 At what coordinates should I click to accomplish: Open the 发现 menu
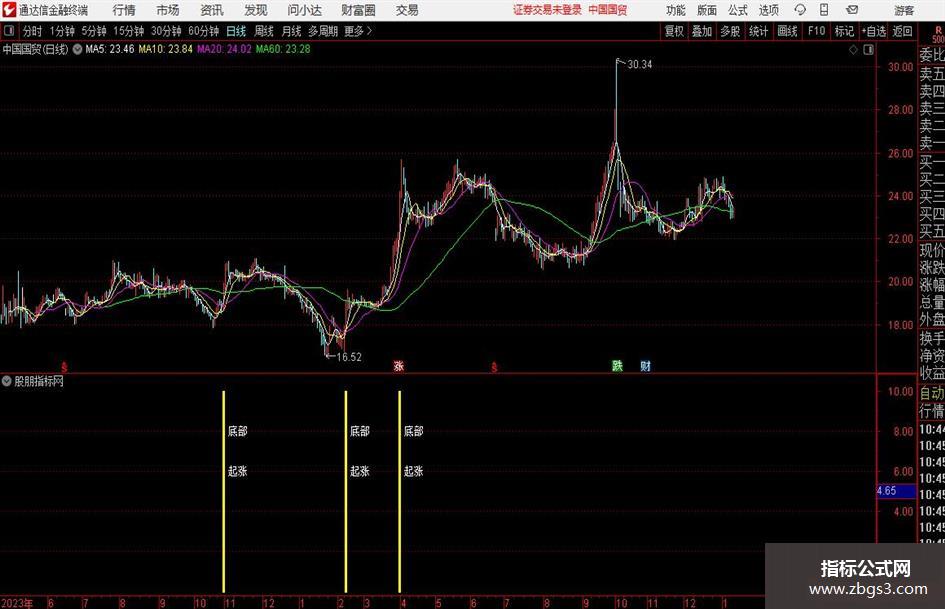pyautogui.click(x=256, y=10)
